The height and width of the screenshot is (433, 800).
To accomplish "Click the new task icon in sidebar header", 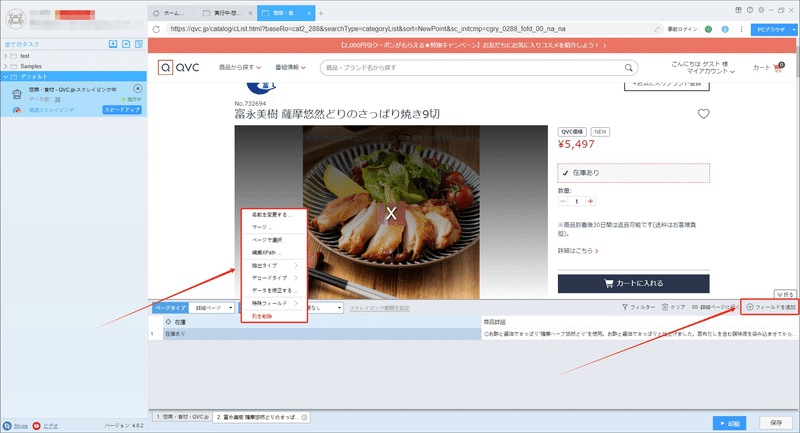I will click(126, 44).
